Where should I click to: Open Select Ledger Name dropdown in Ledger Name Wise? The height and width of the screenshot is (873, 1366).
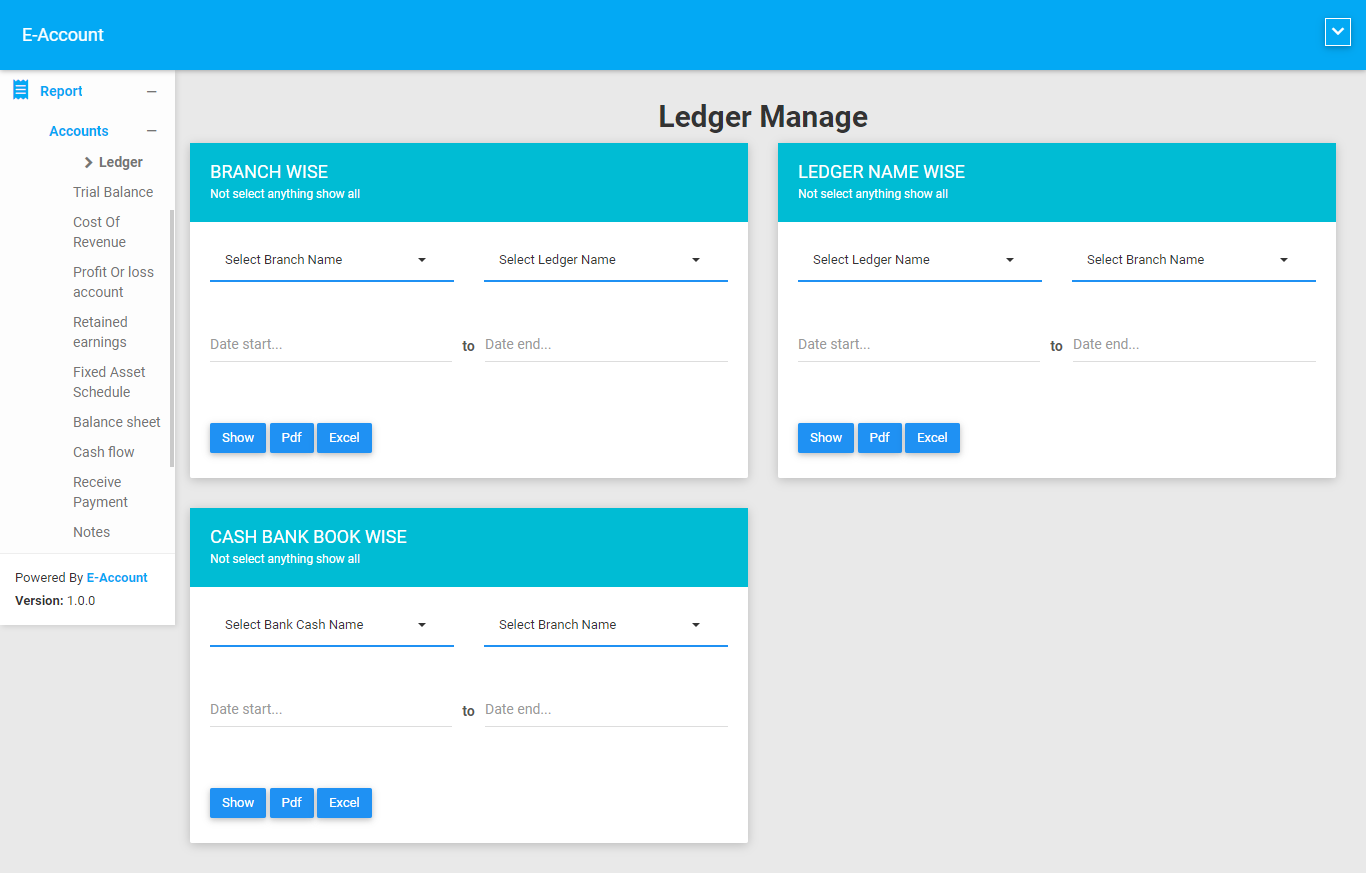(919, 260)
